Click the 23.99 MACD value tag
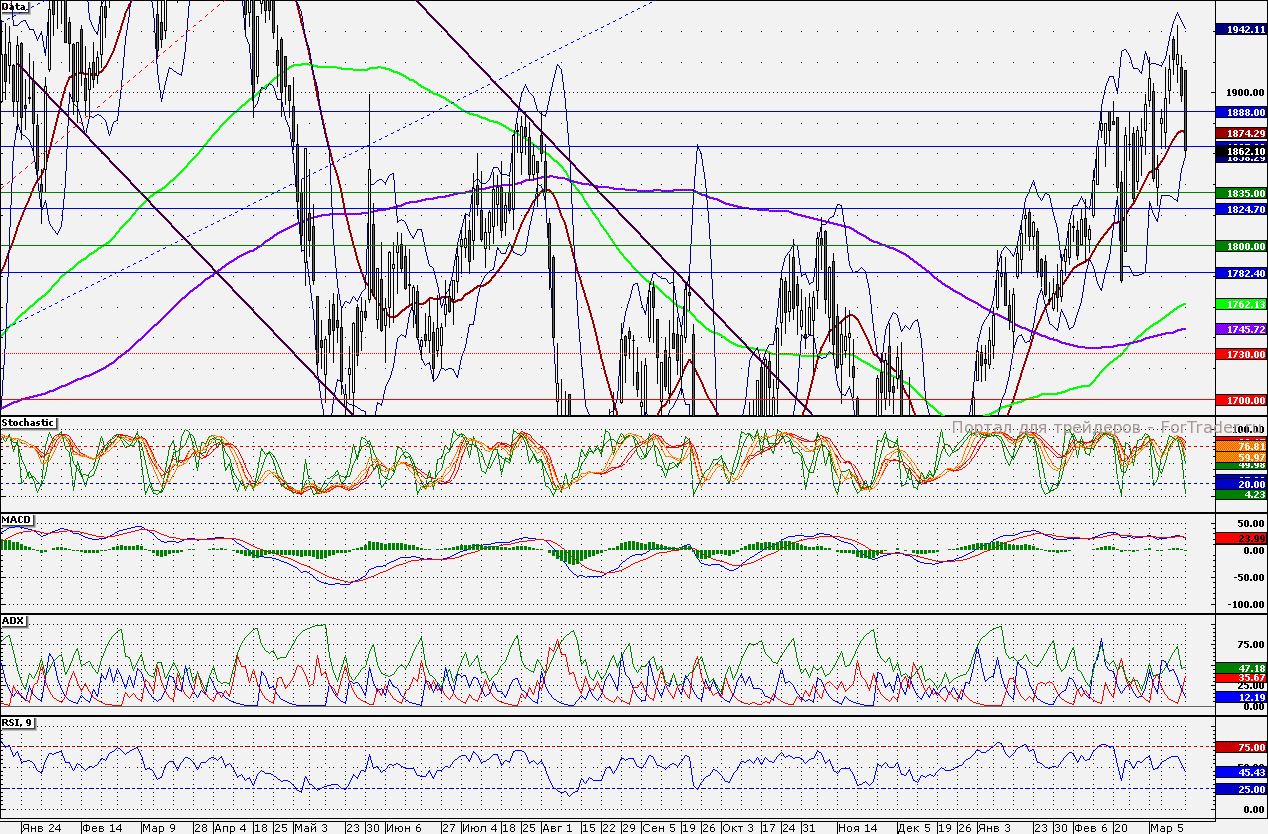This screenshot has height=834, width=1268. (1240, 538)
